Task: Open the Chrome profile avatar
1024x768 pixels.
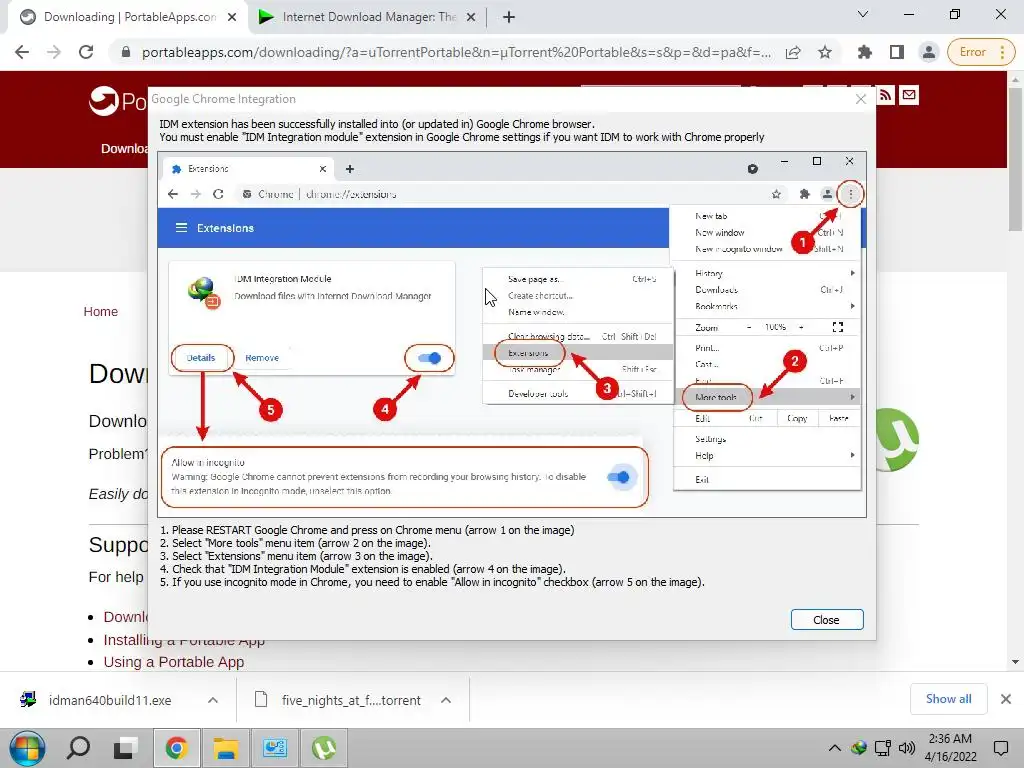Action: [929, 52]
